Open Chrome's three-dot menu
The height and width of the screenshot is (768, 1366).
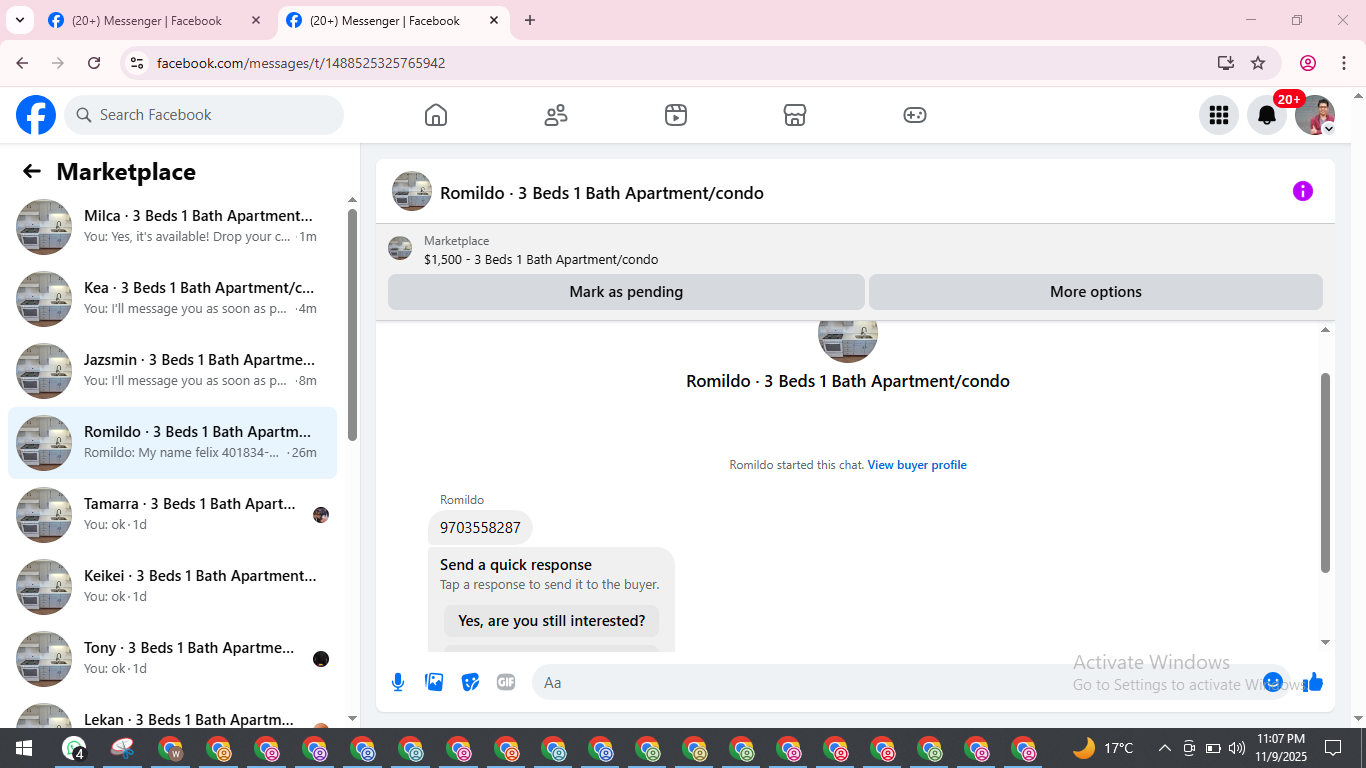click(x=1344, y=63)
